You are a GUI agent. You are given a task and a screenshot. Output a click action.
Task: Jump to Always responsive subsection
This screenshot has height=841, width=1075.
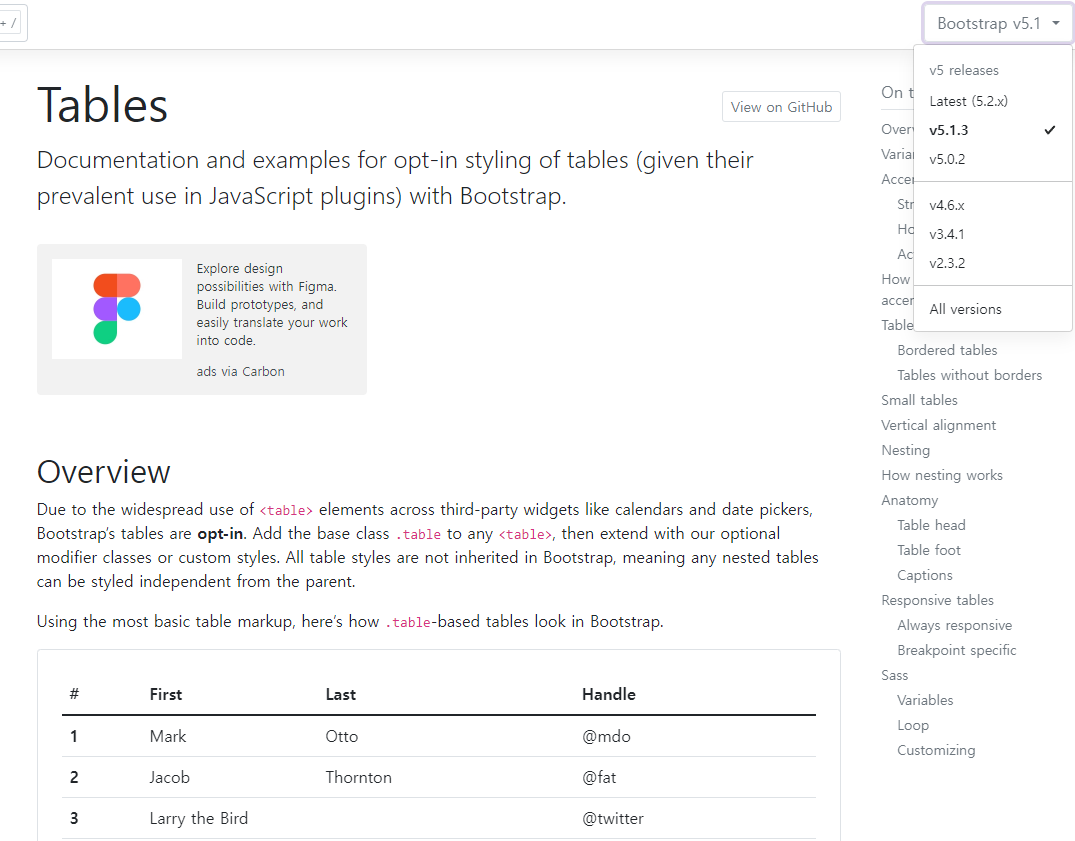(954, 625)
